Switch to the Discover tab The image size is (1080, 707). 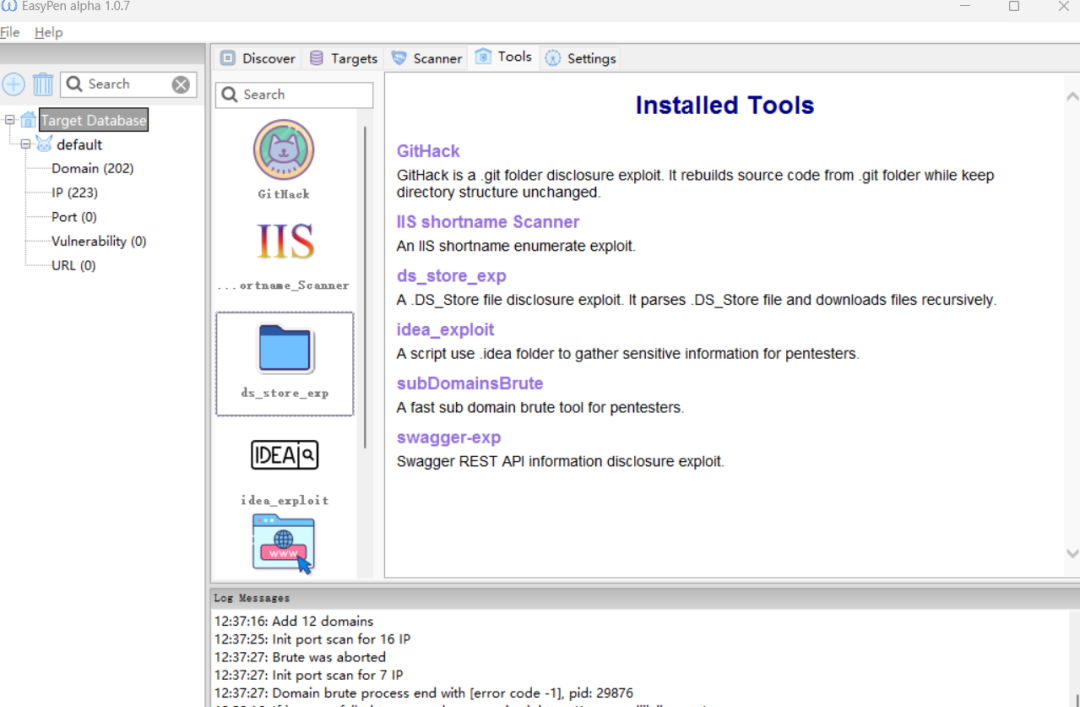pos(258,59)
